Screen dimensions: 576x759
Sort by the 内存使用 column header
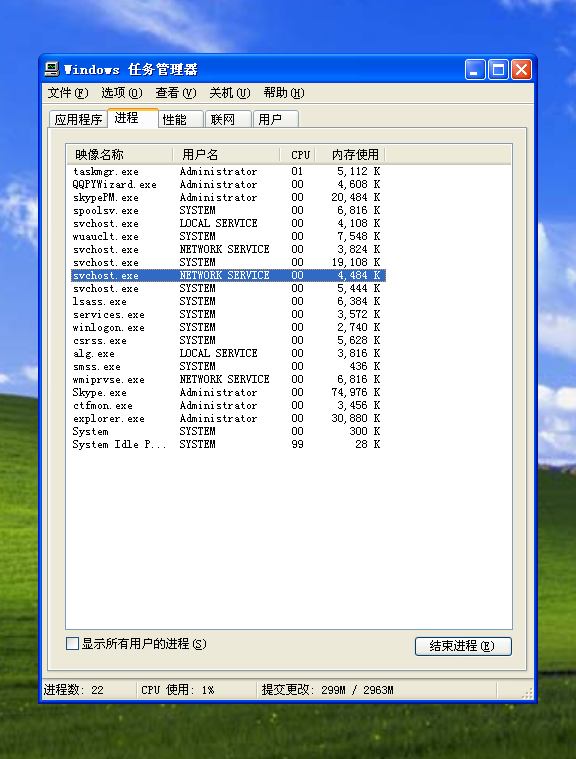(x=350, y=154)
